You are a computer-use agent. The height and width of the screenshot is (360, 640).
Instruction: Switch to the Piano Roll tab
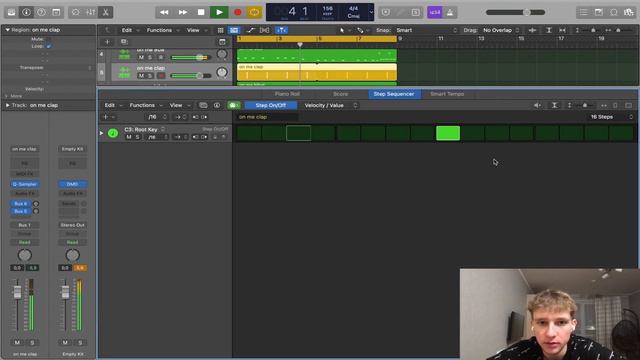[287, 94]
